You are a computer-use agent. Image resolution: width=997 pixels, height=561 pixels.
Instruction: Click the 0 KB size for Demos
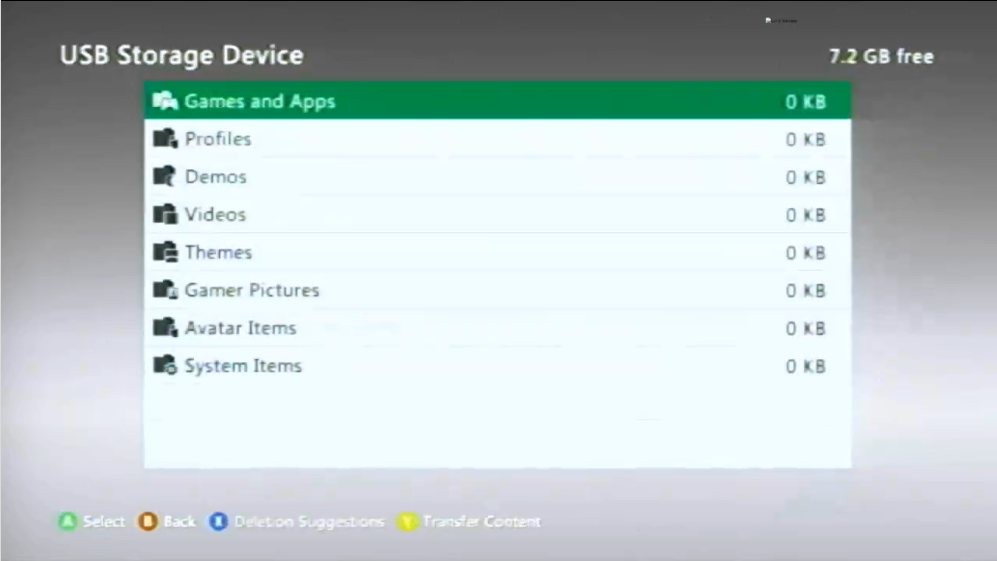click(x=806, y=177)
